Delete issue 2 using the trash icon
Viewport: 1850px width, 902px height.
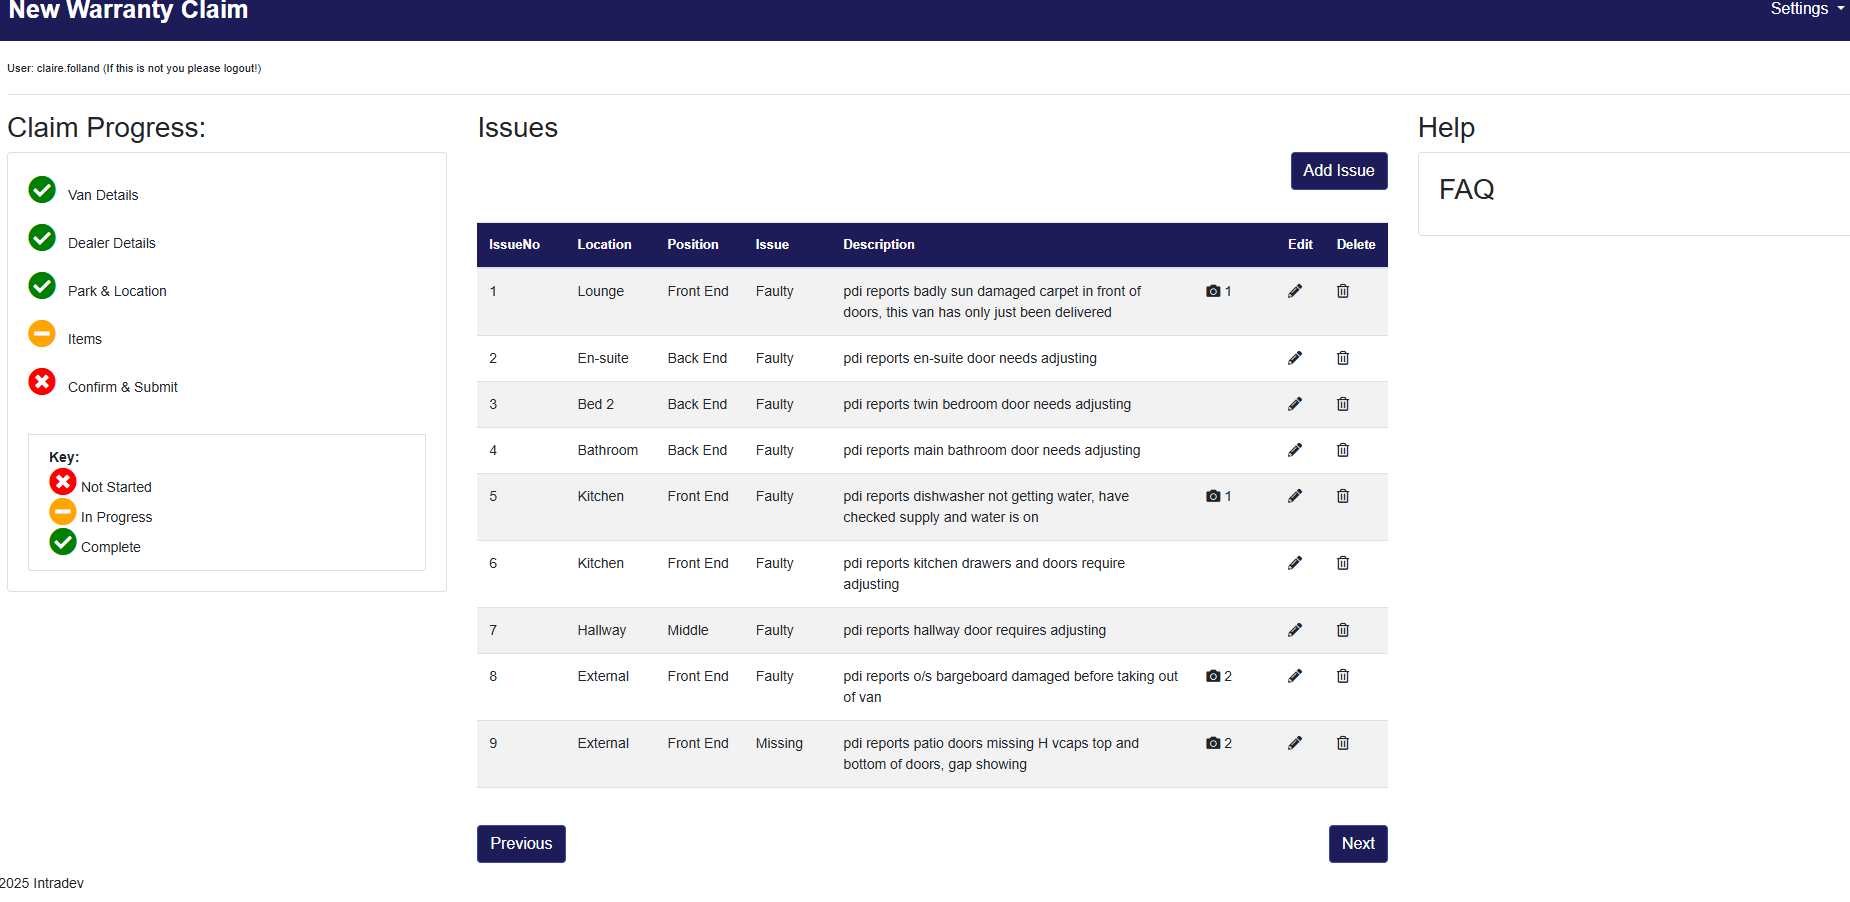coord(1342,358)
